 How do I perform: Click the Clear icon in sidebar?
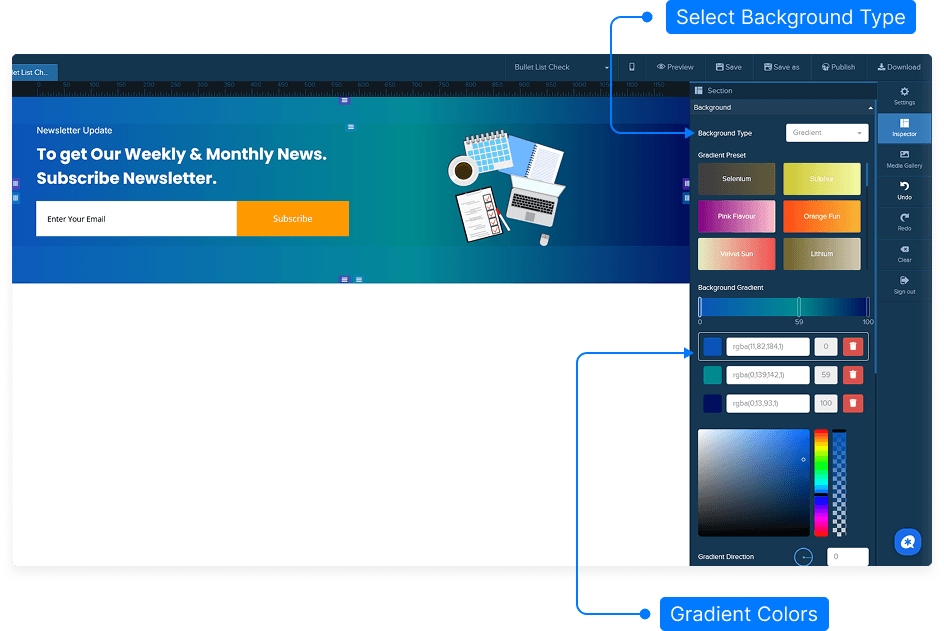coord(904,253)
